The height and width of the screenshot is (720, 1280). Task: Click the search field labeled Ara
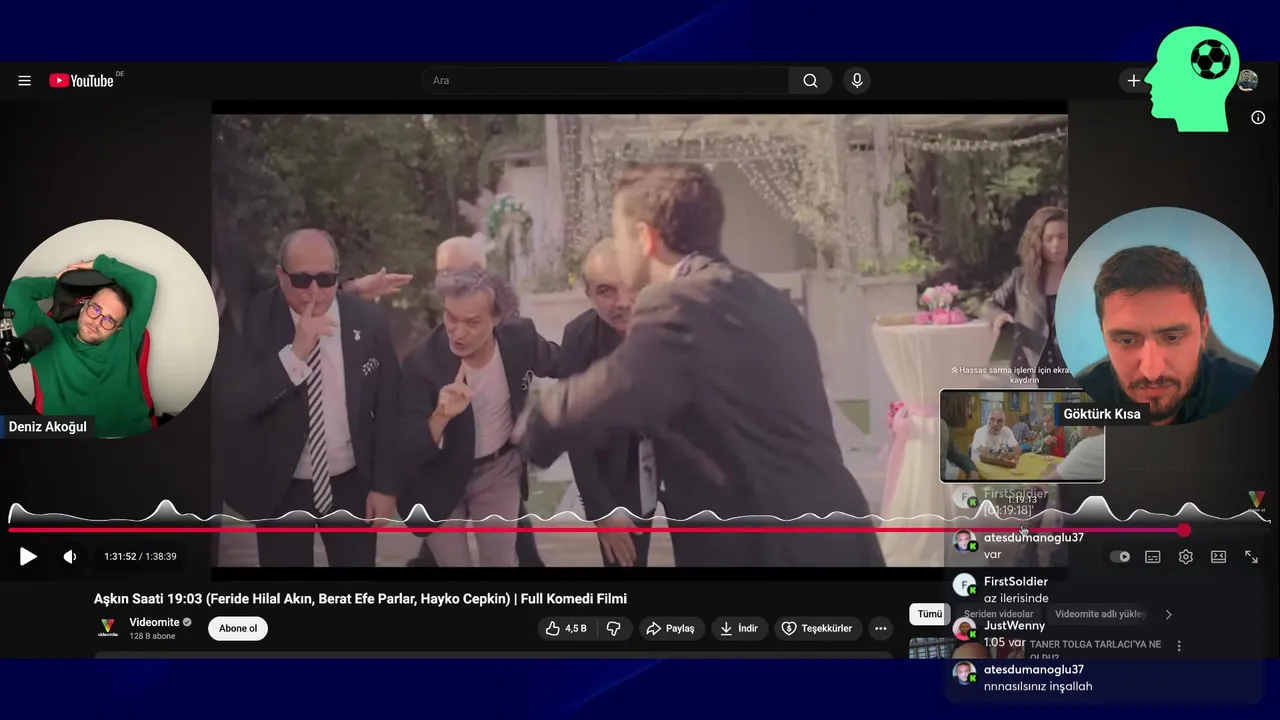[x=606, y=80]
